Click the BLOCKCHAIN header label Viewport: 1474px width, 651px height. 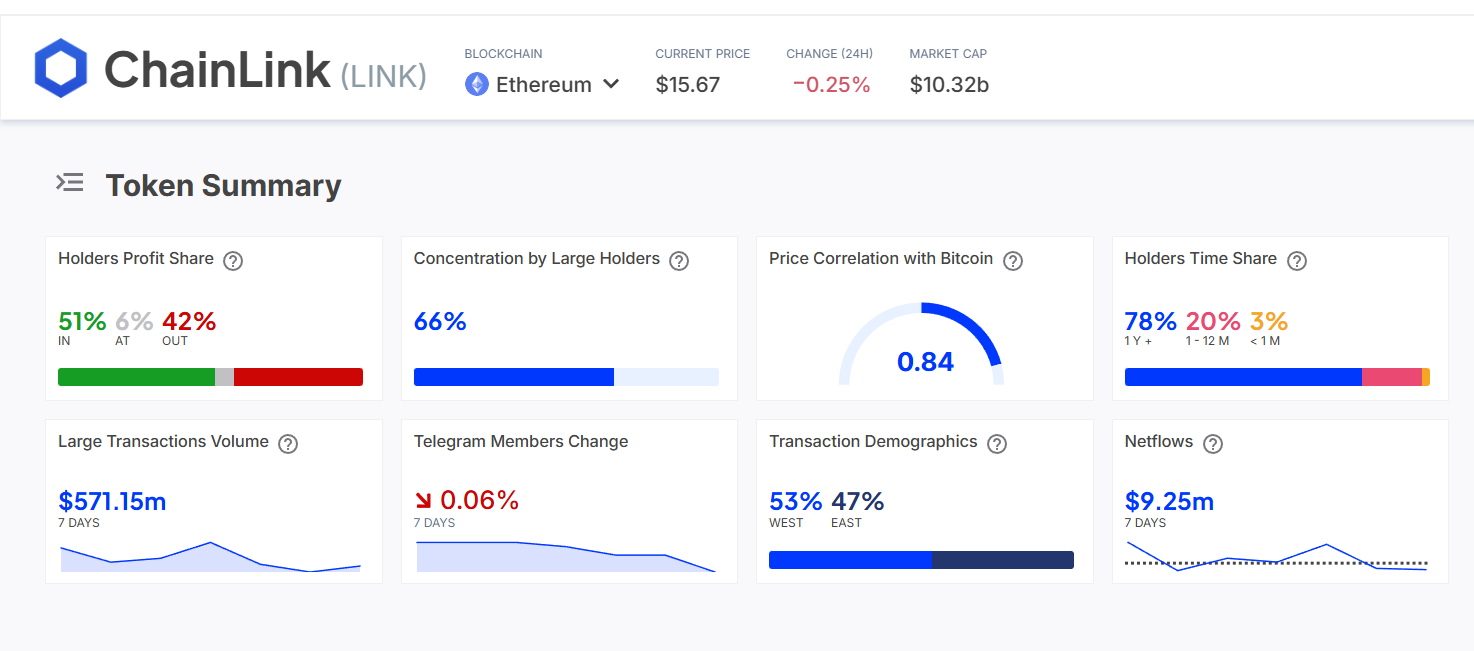pos(503,54)
